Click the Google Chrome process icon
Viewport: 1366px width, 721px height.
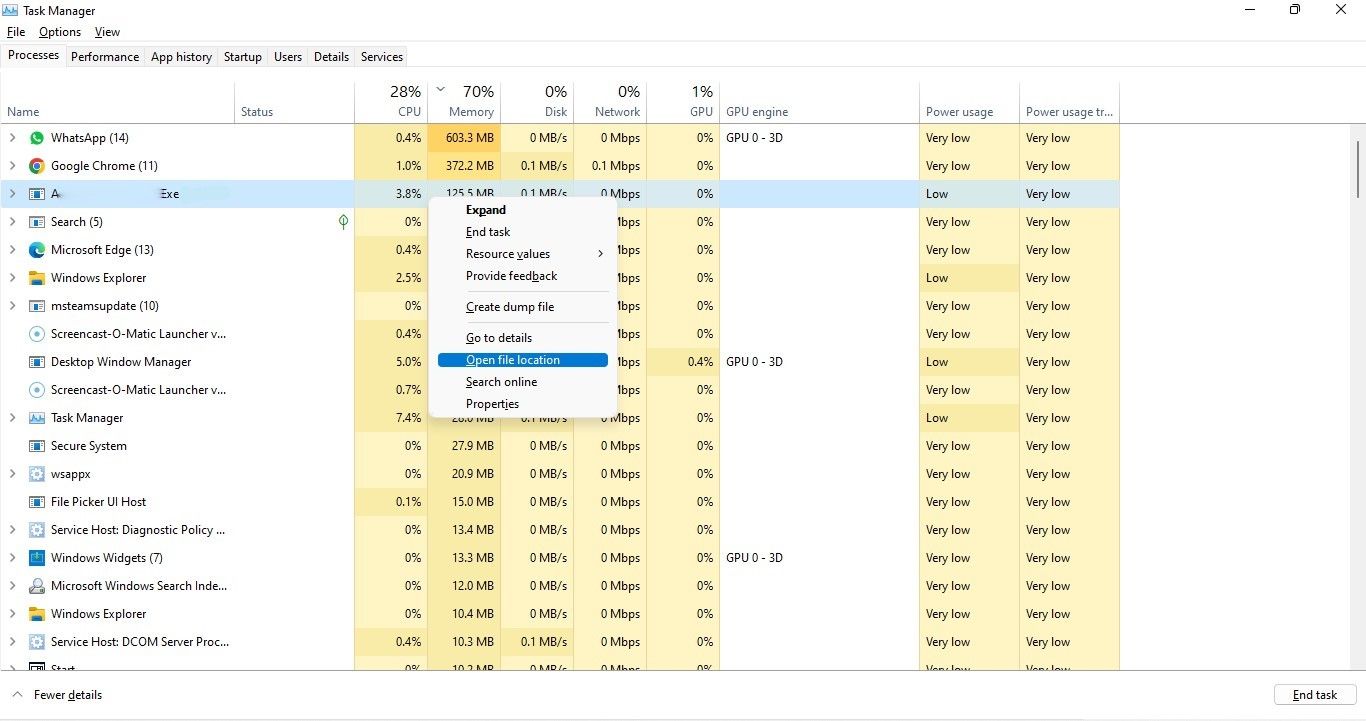tap(37, 166)
